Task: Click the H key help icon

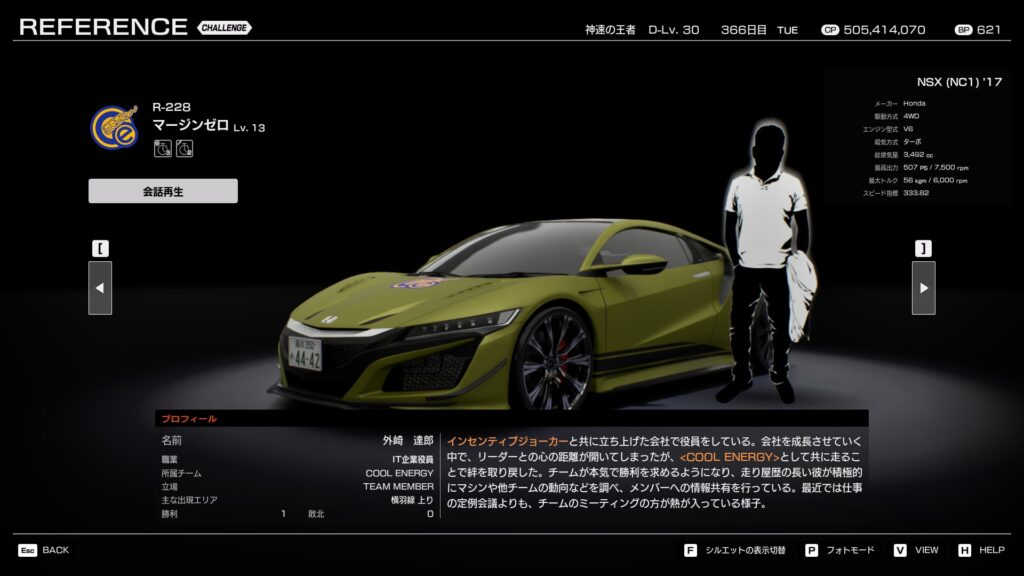Action: [x=964, y=550]
